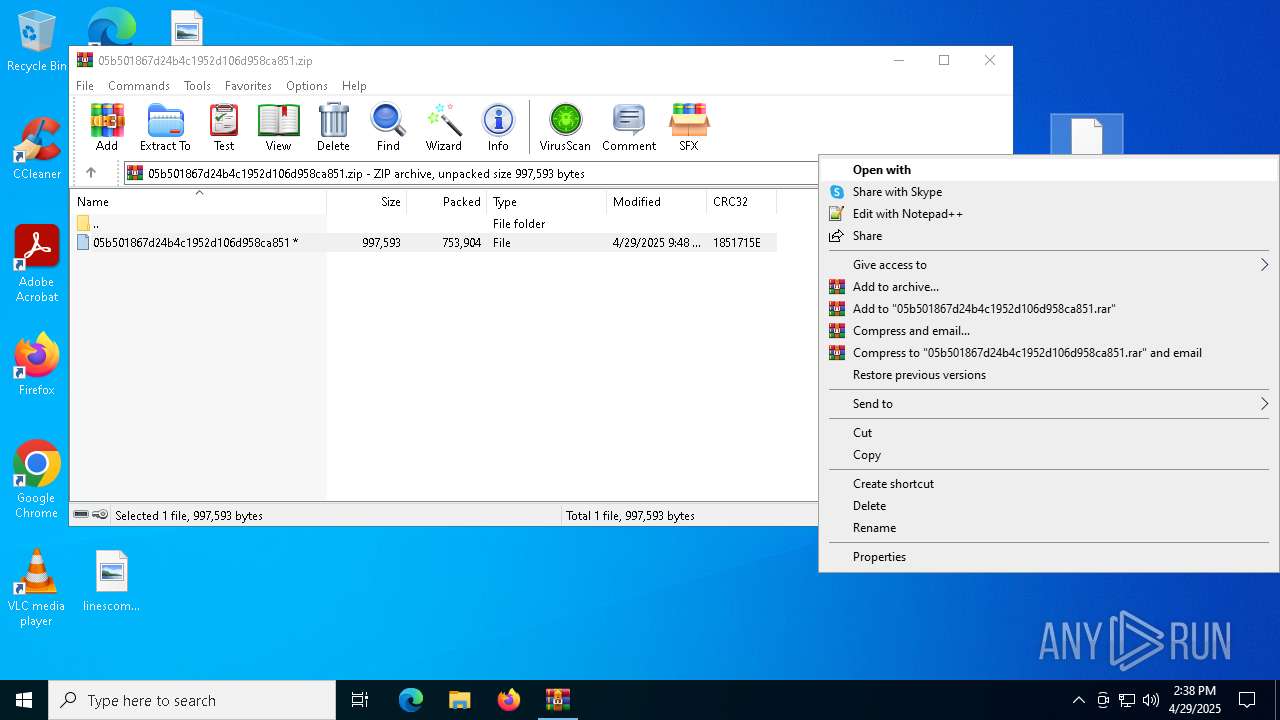Click the Add toolbar icon in WinRAR
The width and height of the screenshot is (1280, 720).
point(107,127)
